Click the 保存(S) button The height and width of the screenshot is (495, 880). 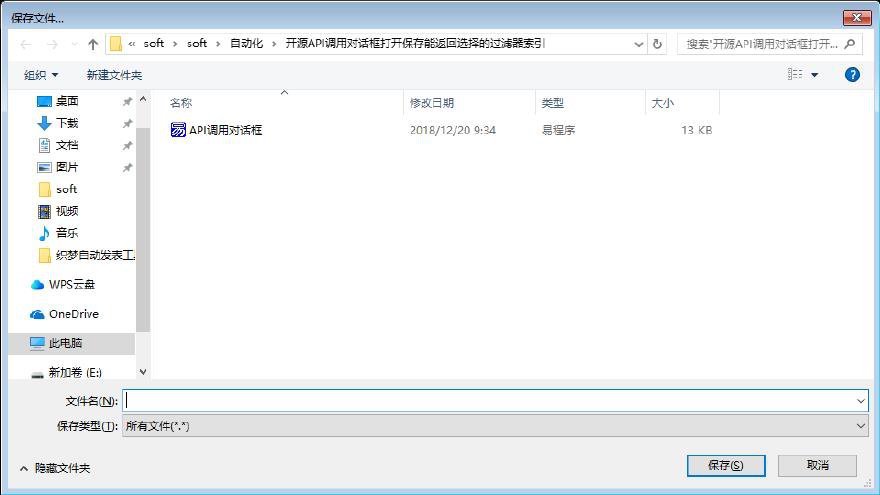[x=726, y=465]
